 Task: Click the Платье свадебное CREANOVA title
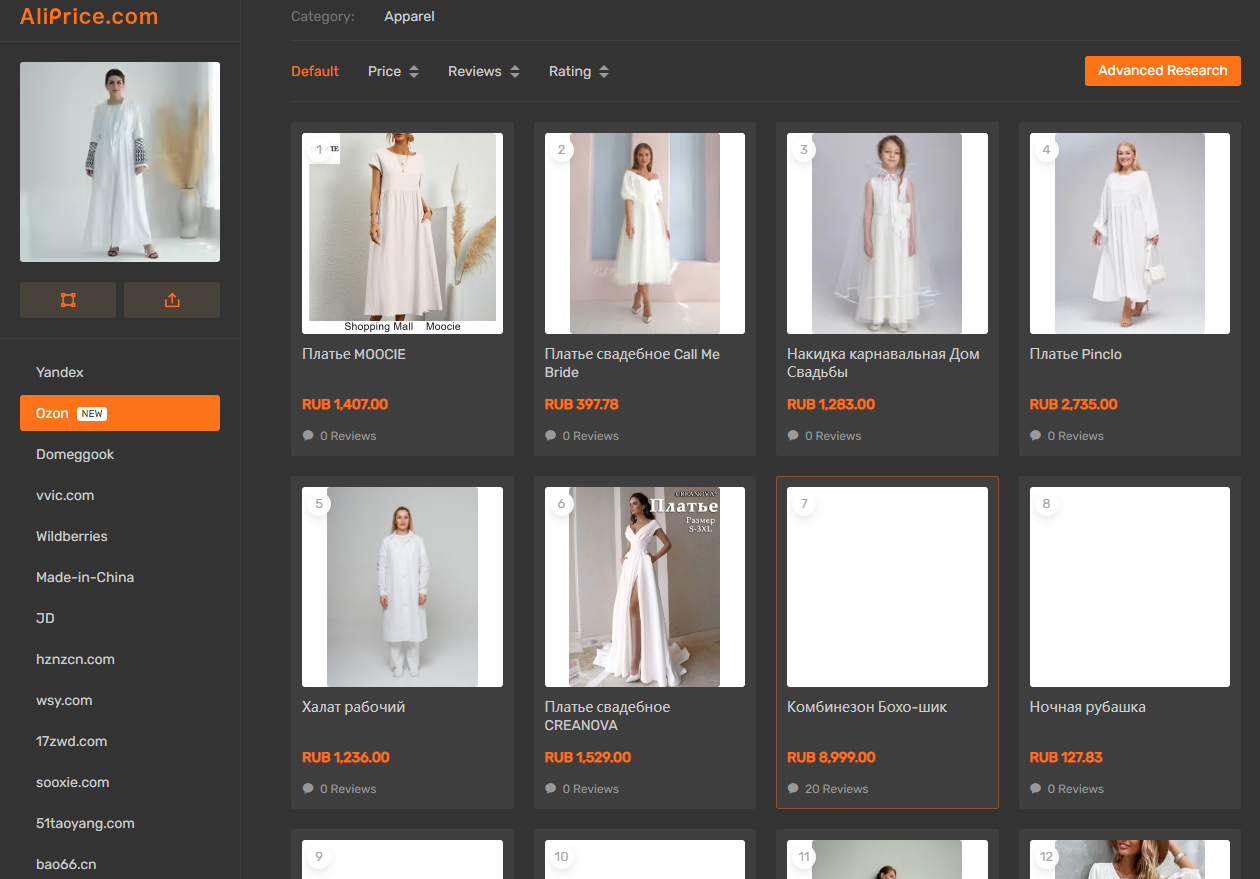(607, 716)
